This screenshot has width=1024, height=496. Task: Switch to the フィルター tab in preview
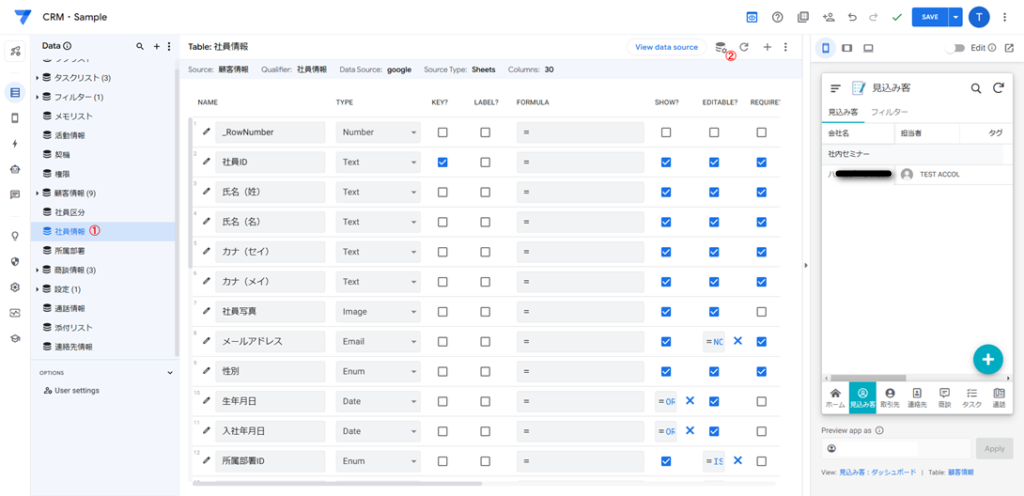coord(889,112)
